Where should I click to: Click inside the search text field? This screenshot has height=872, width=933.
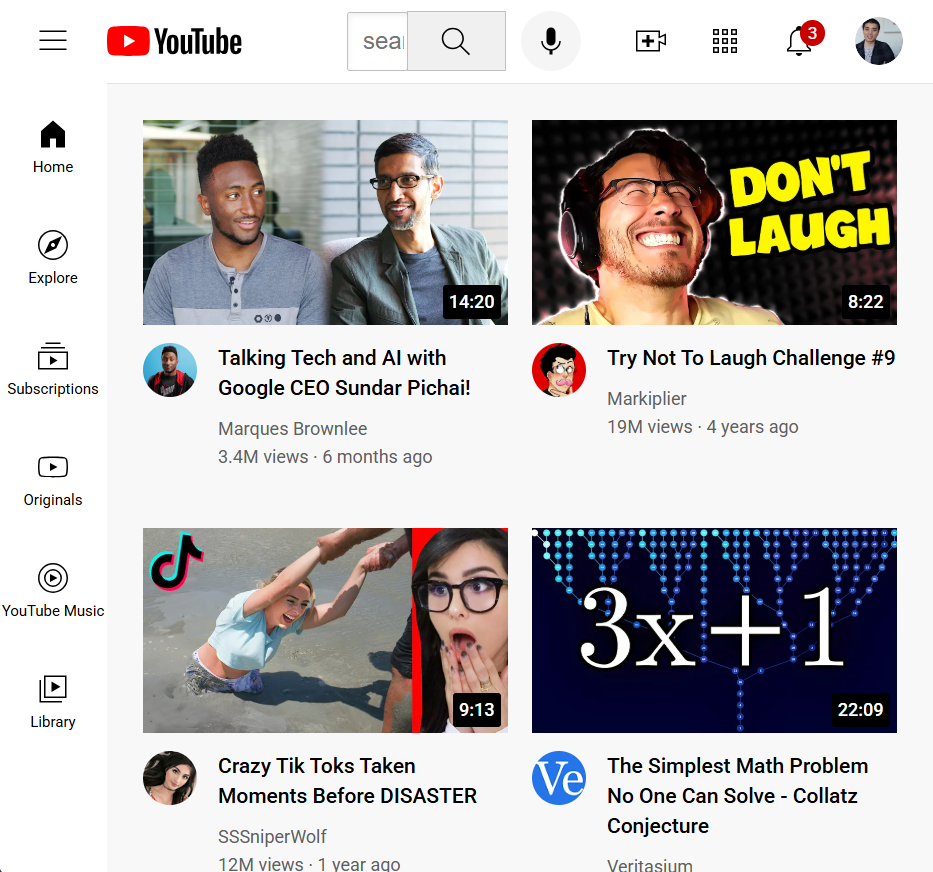tap(377, 41)
